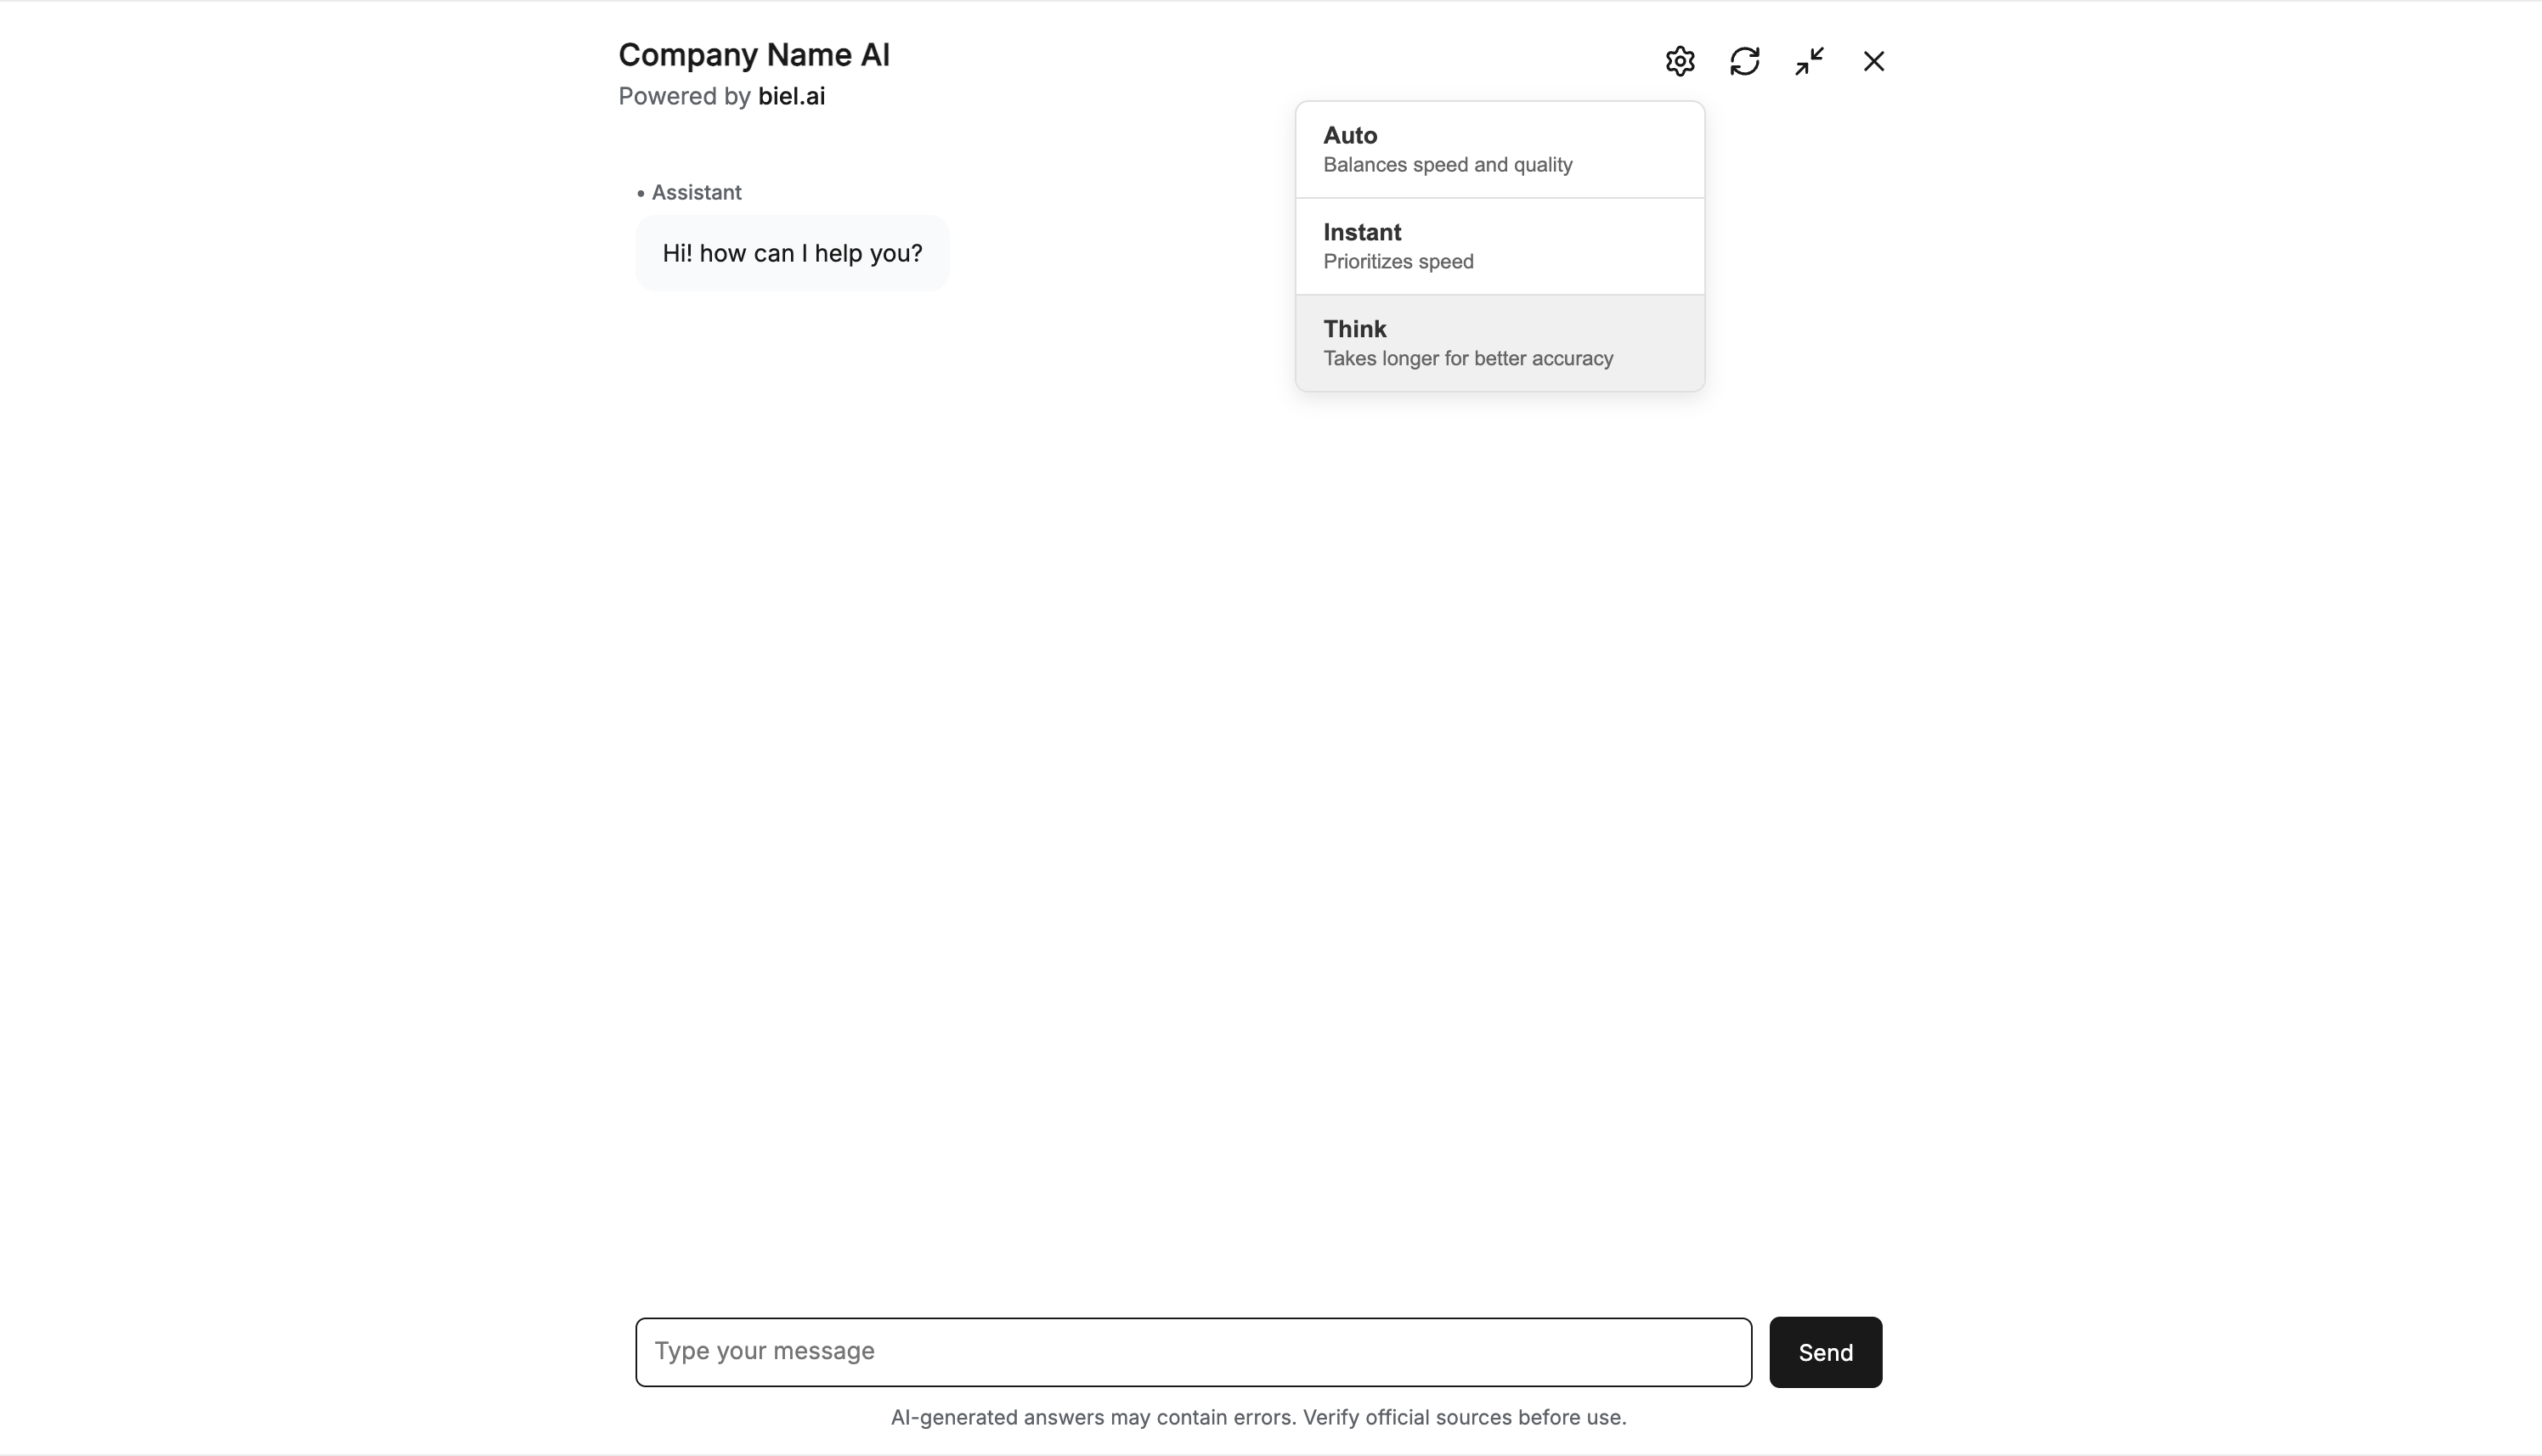2542x1456 pixels.
Task: Pick the mode balancing speed and quality
Action: click(x=1498, y=148)
